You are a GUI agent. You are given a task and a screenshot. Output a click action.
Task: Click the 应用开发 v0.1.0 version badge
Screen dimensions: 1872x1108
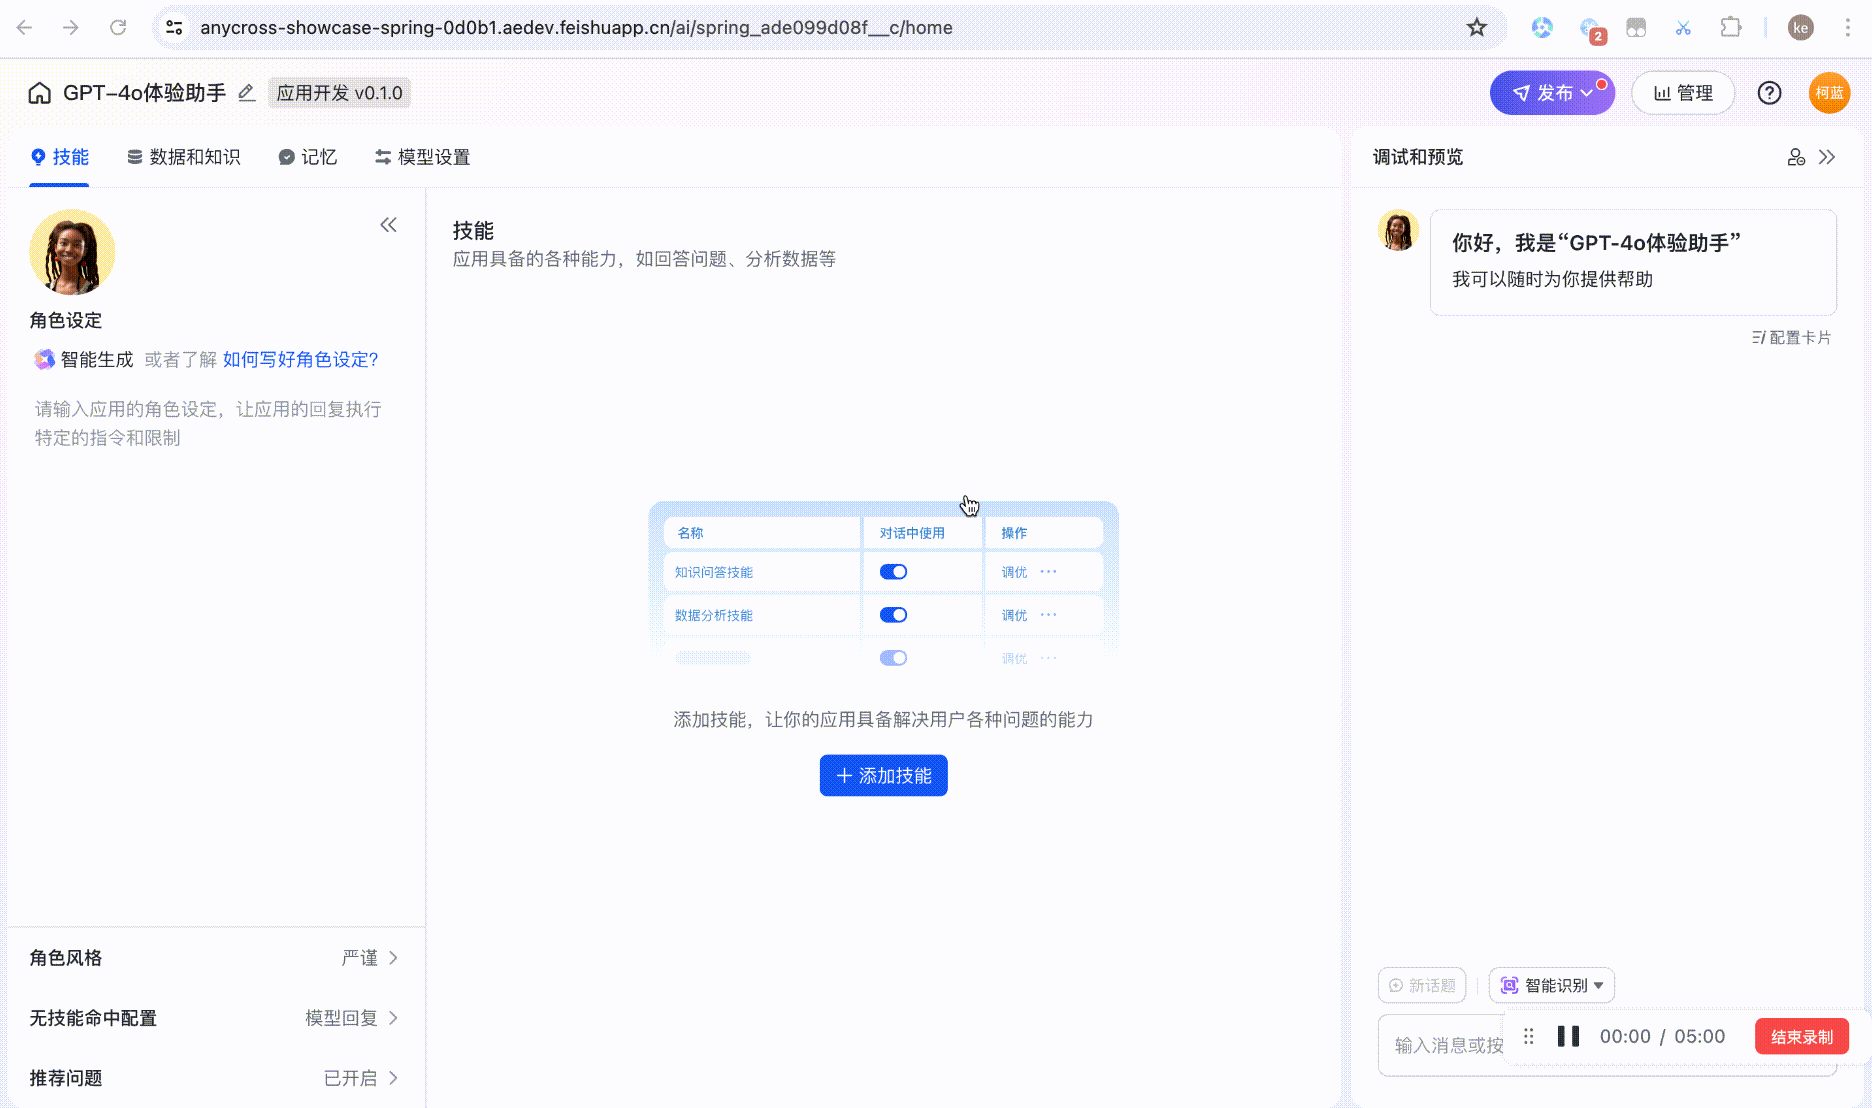[339, 93]
